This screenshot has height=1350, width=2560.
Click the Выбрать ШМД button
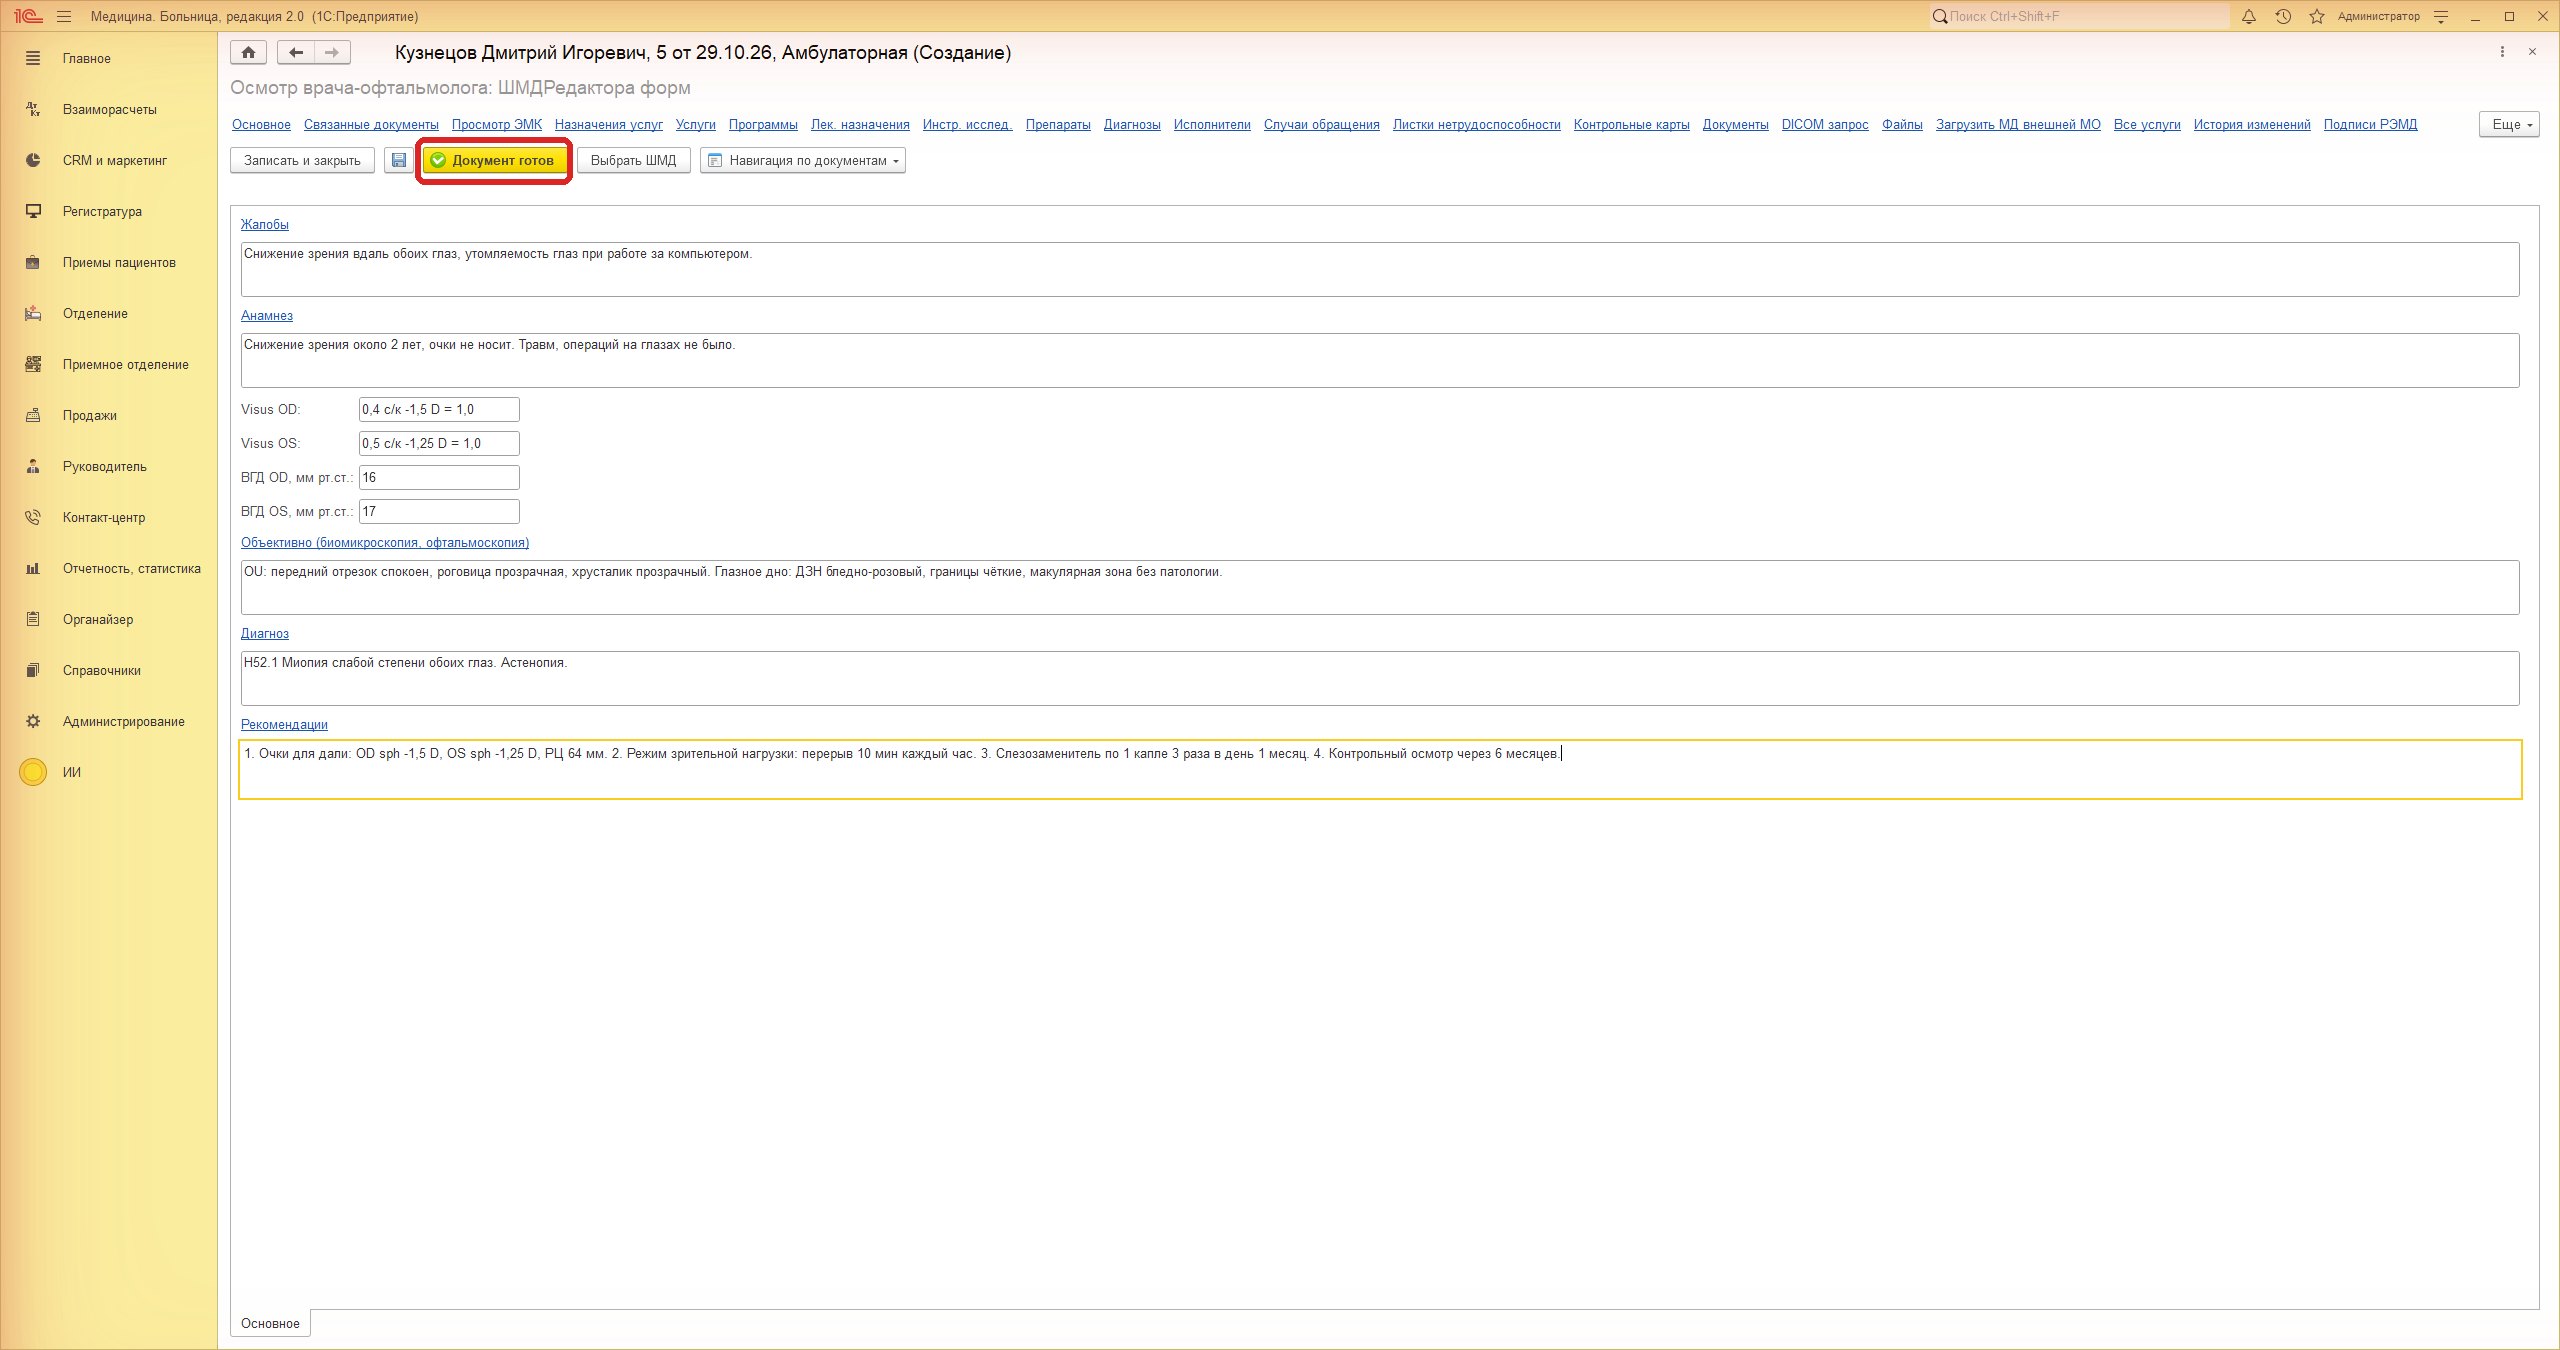pos(633,160)
